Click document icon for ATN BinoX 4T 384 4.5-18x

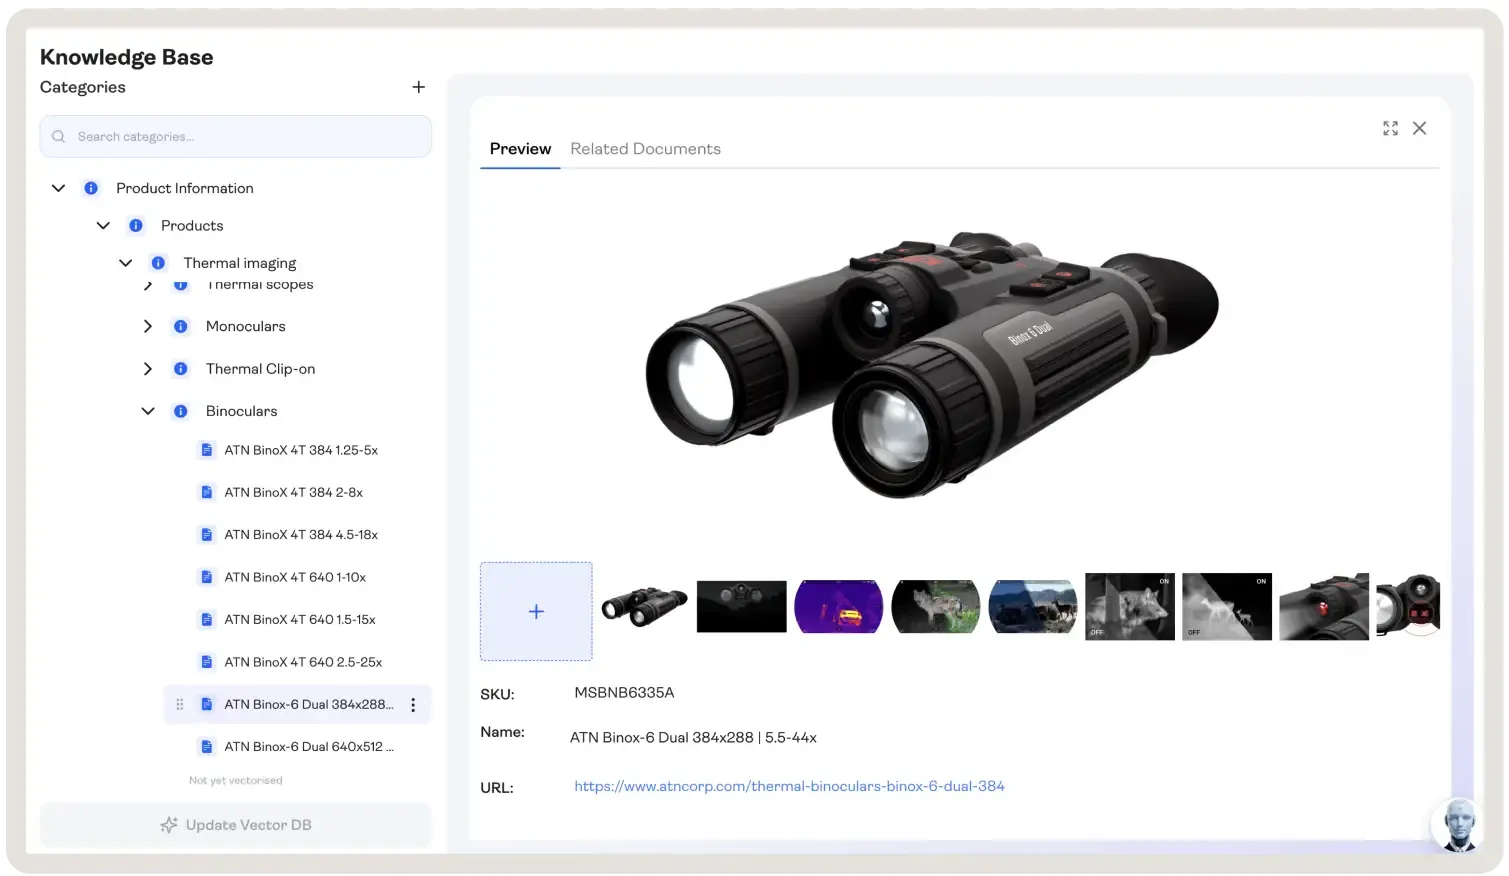[207, 535]
